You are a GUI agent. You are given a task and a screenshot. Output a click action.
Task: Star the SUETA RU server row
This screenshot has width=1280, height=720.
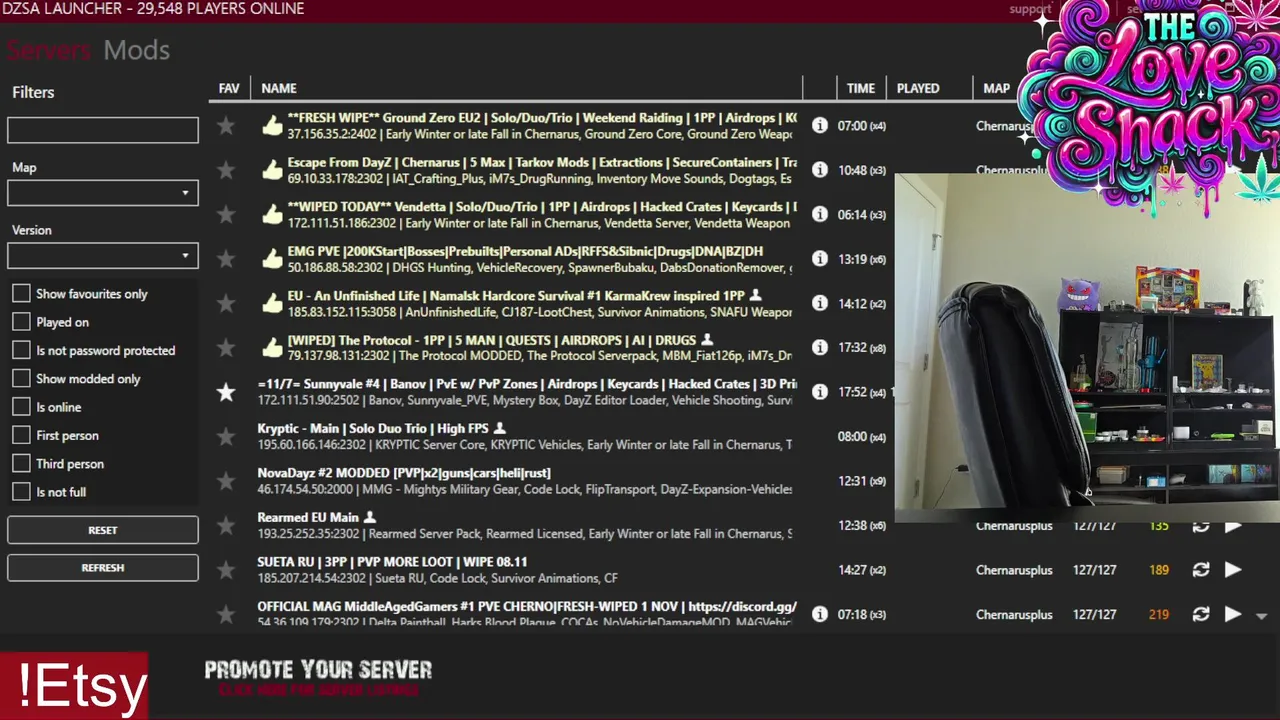226,570
